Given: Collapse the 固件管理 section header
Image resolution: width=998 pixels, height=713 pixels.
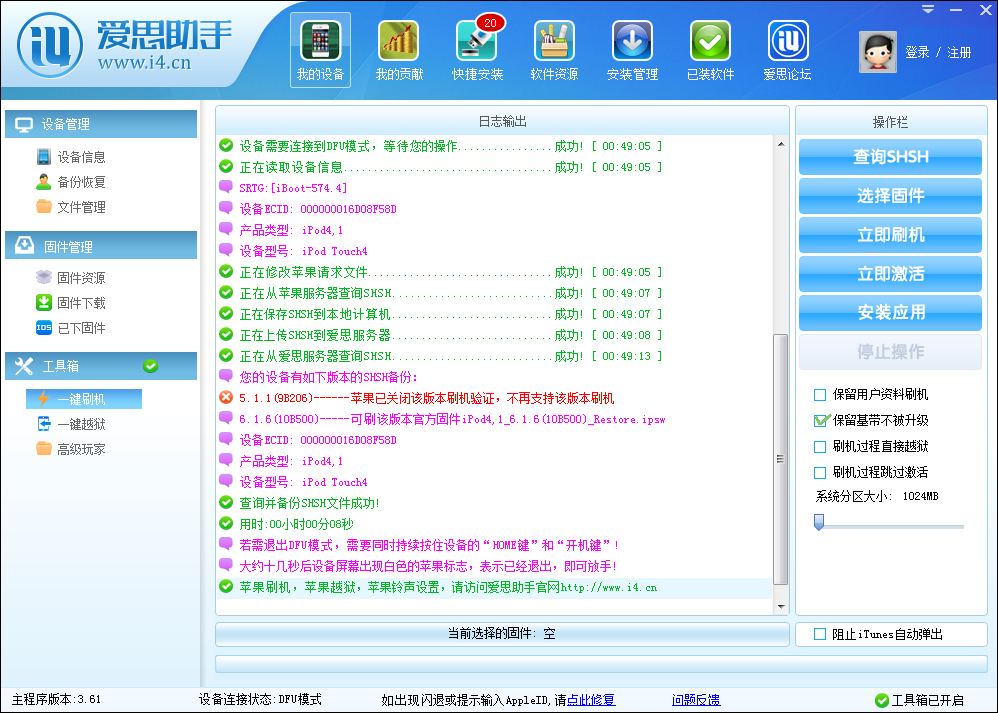Looking at the screenshot, I should [101, 246].
